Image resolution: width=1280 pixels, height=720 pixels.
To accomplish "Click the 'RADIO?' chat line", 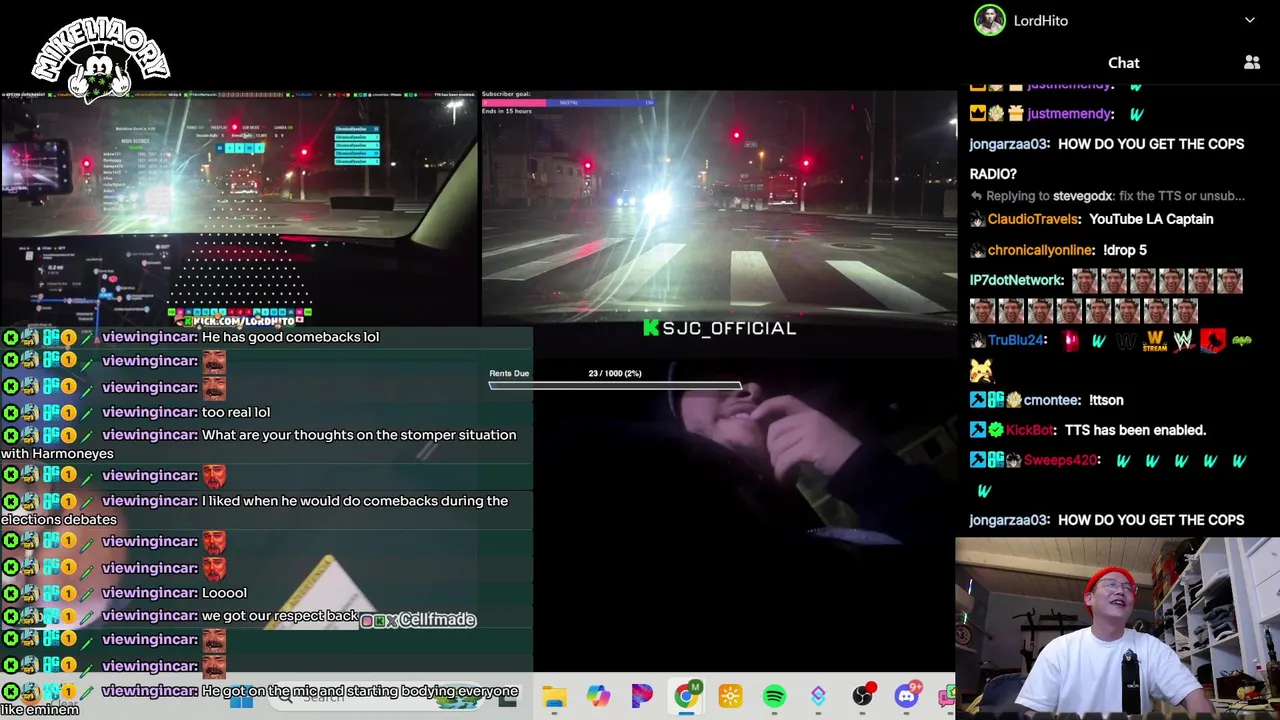I will tap(993, 174).
